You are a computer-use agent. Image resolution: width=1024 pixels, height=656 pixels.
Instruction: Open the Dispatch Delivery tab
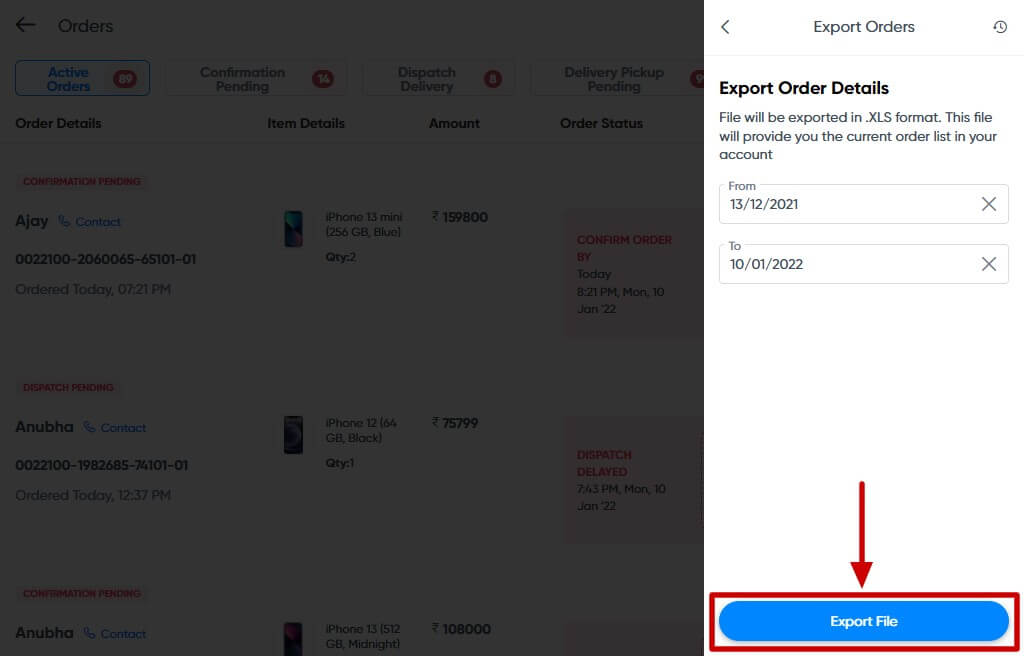(x=426, y=77)
